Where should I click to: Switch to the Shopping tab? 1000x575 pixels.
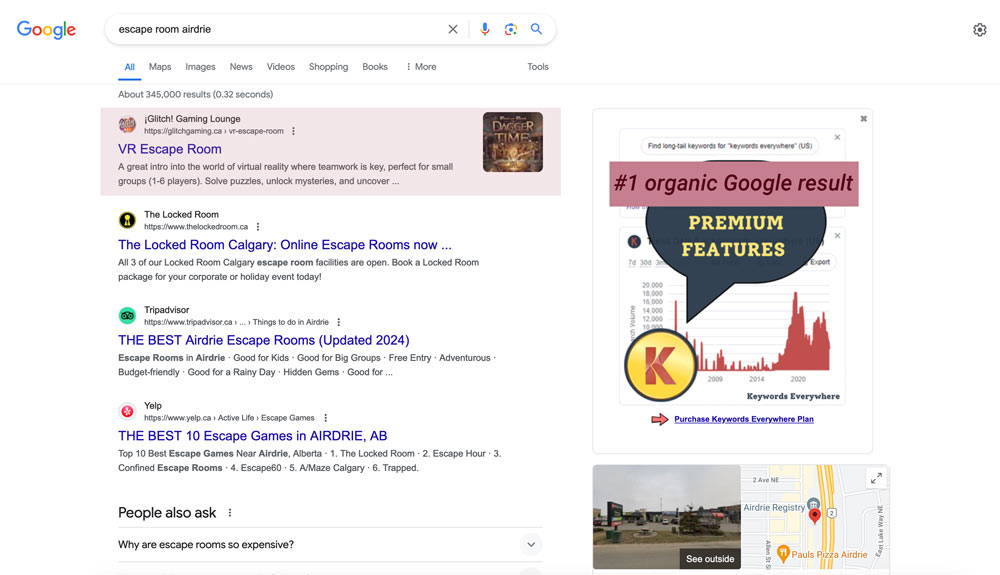tap(328, 67)
